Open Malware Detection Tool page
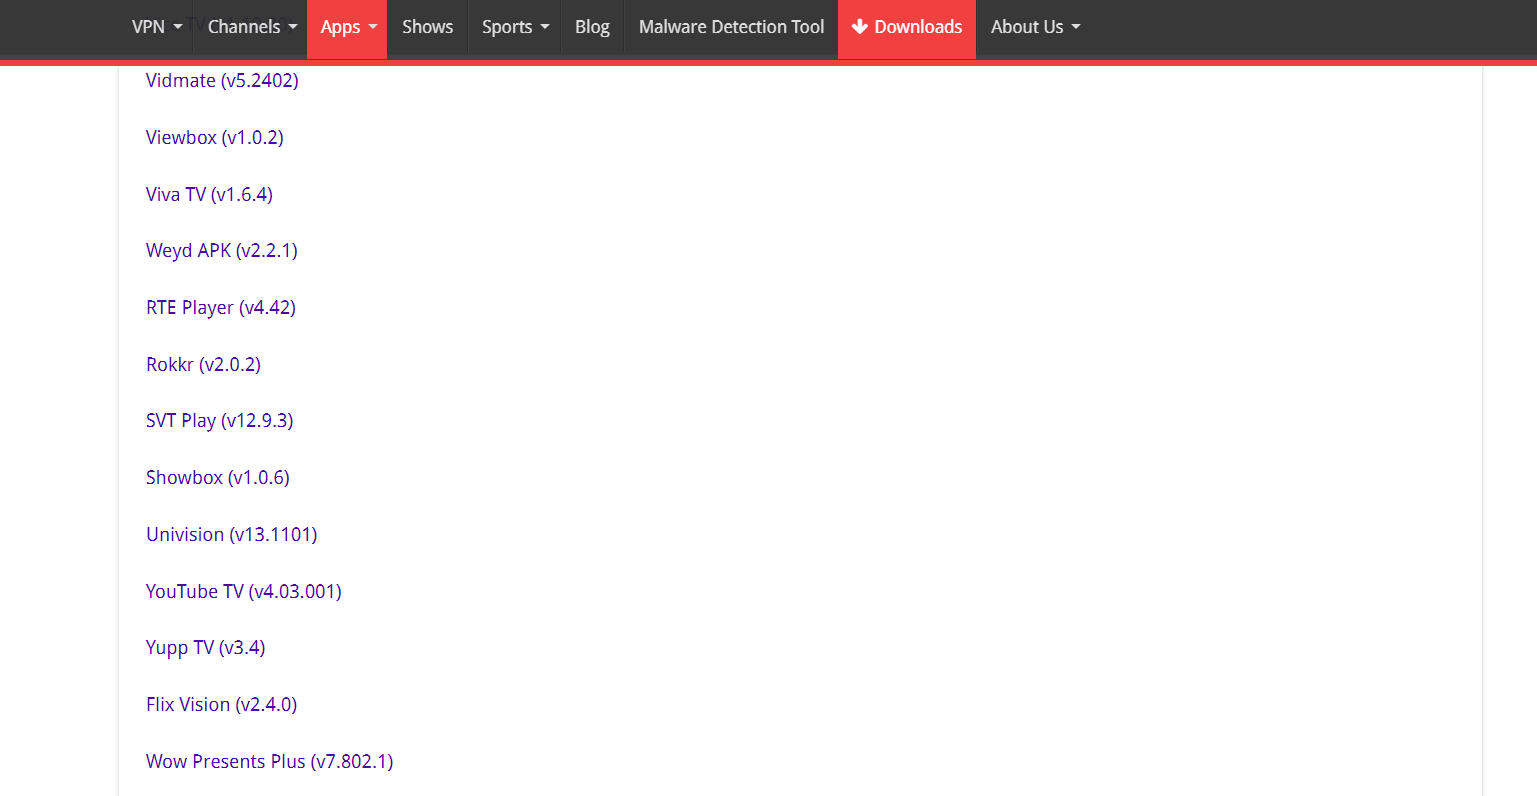 click(731, 27)
